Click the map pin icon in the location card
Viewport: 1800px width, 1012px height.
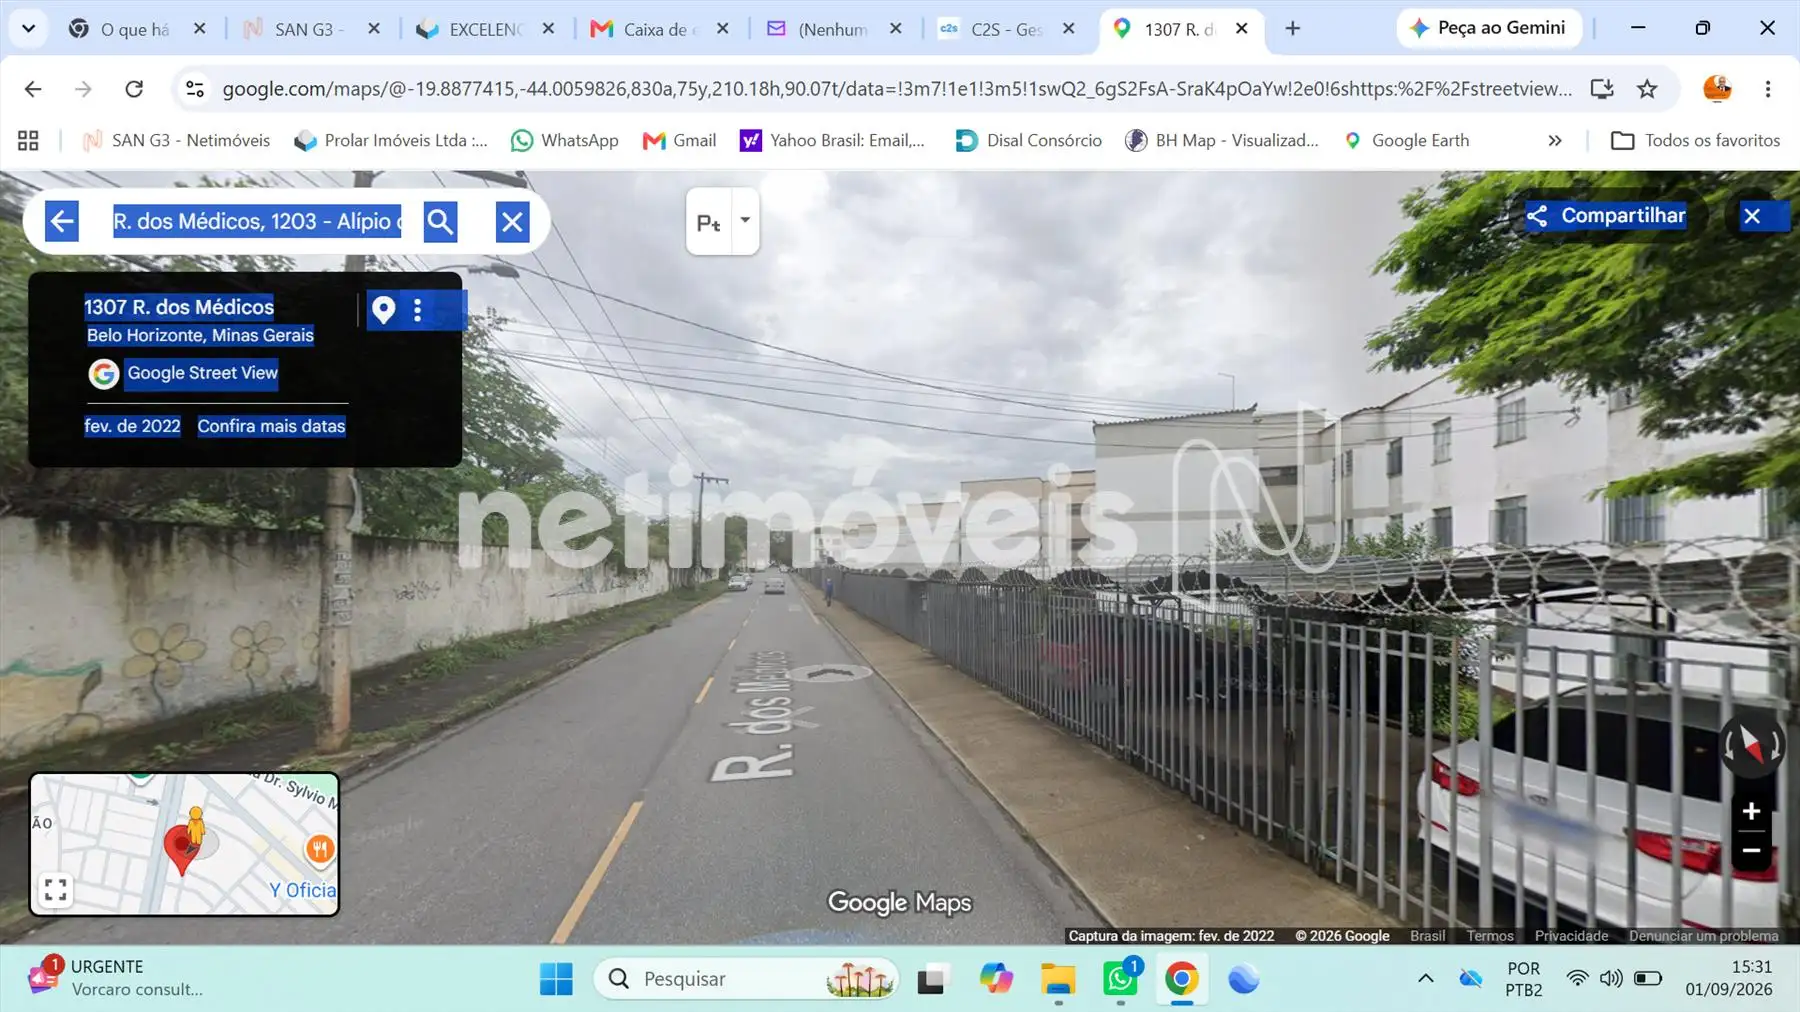coord(383,310)
